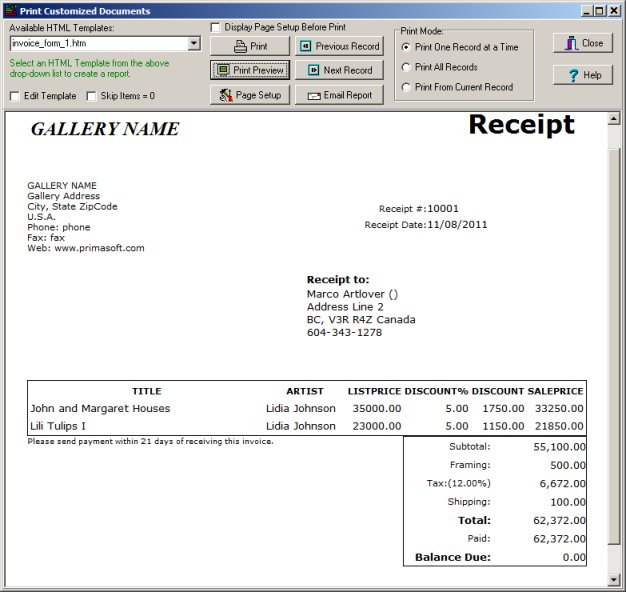Click the Page Setup tools icon
Image resolution: width=626 pixels, height=592 pixels.
point(226,95)
